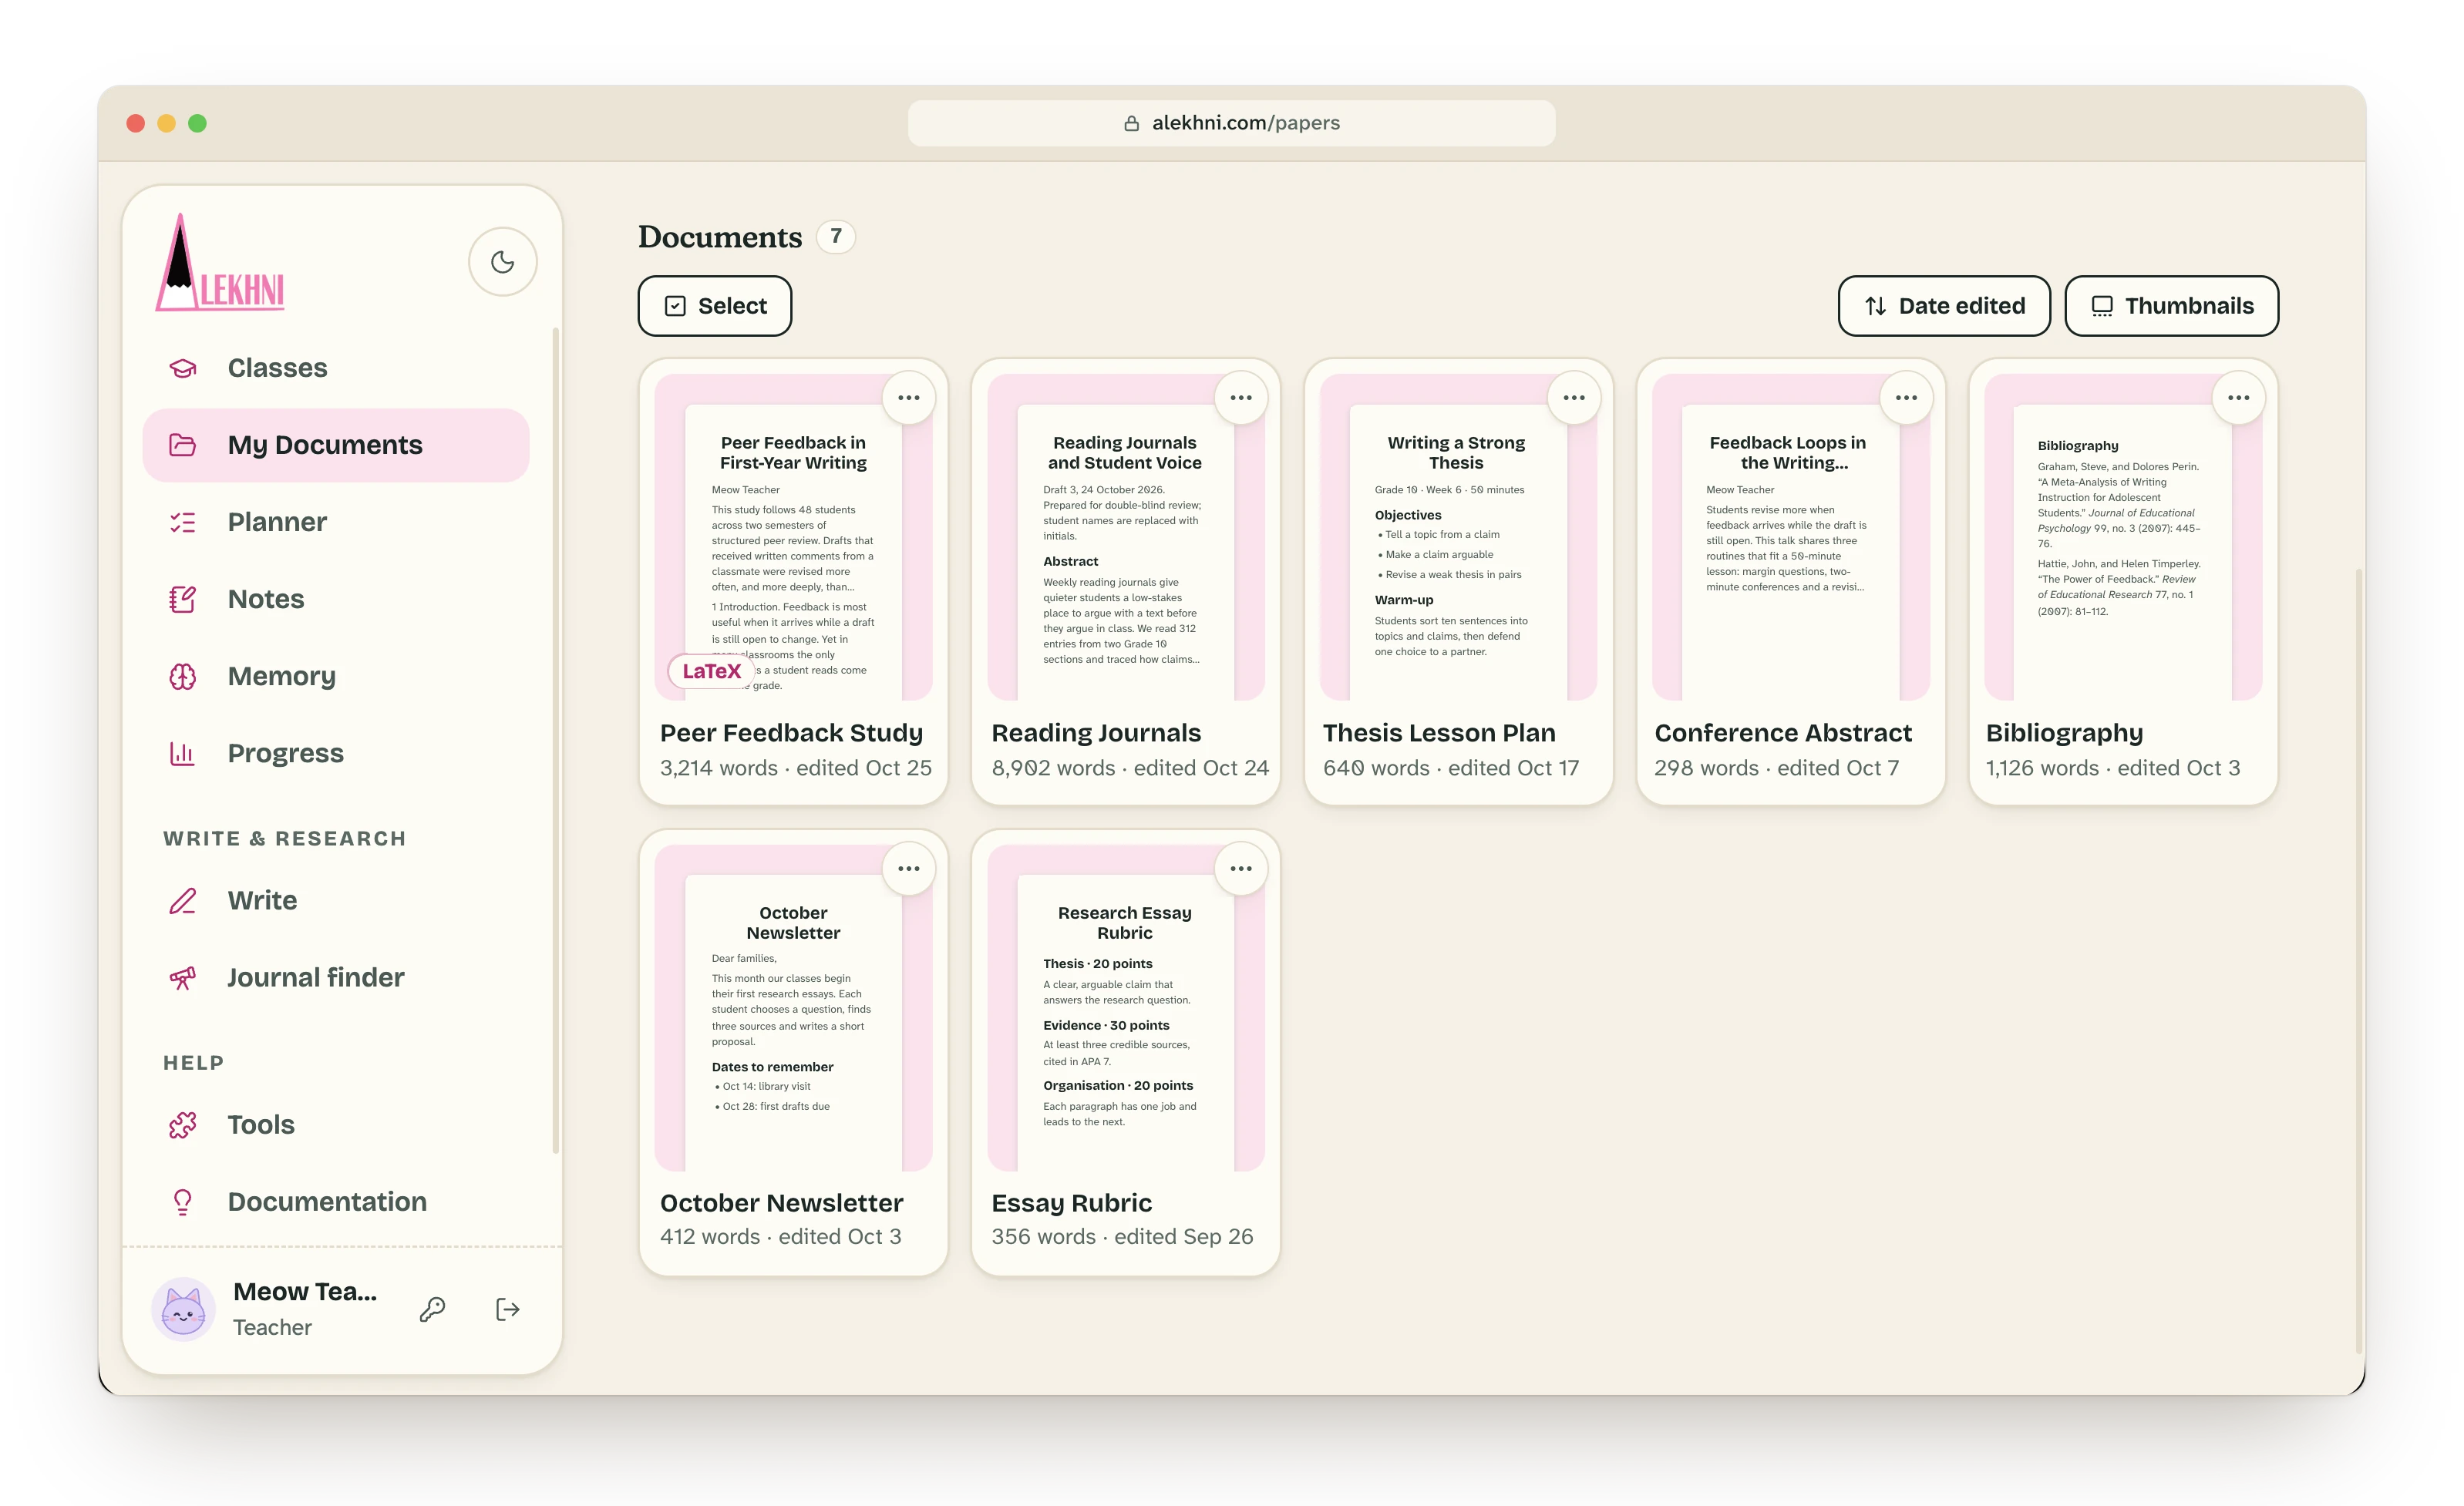Open Classes from the graduation cap icon
The height and width of the screenshot is (1506, 2464).
click(x=183, y=368)
